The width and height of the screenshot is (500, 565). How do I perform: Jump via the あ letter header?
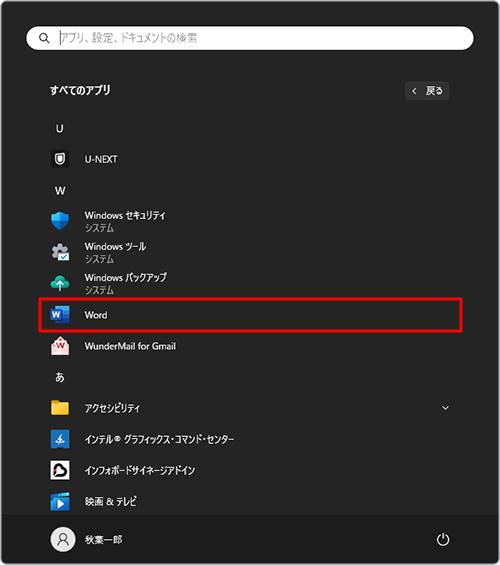60,377
